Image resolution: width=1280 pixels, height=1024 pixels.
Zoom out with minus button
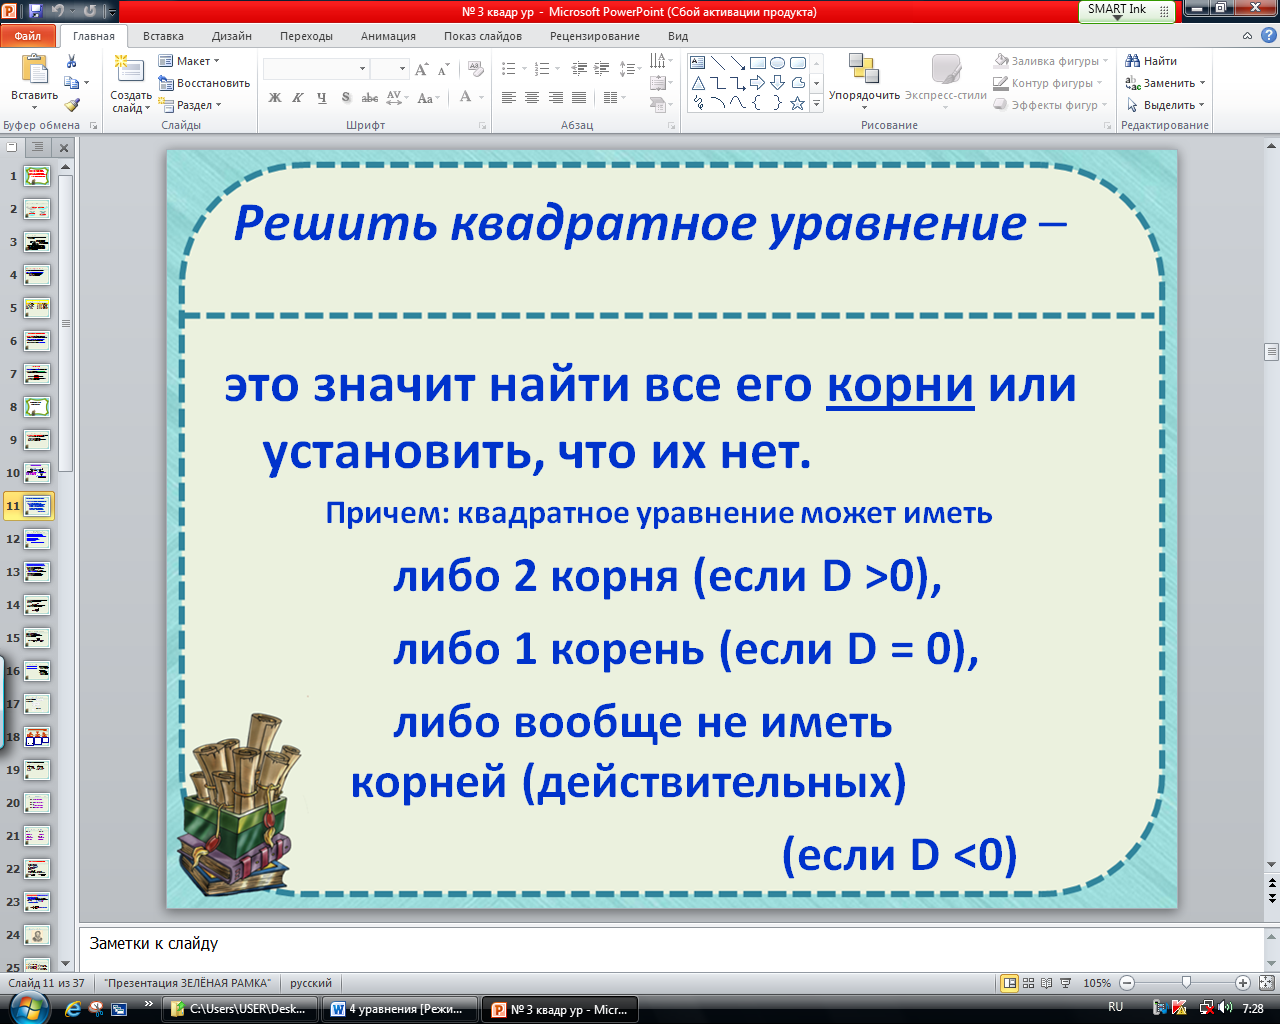click(x=1127, y=983)
